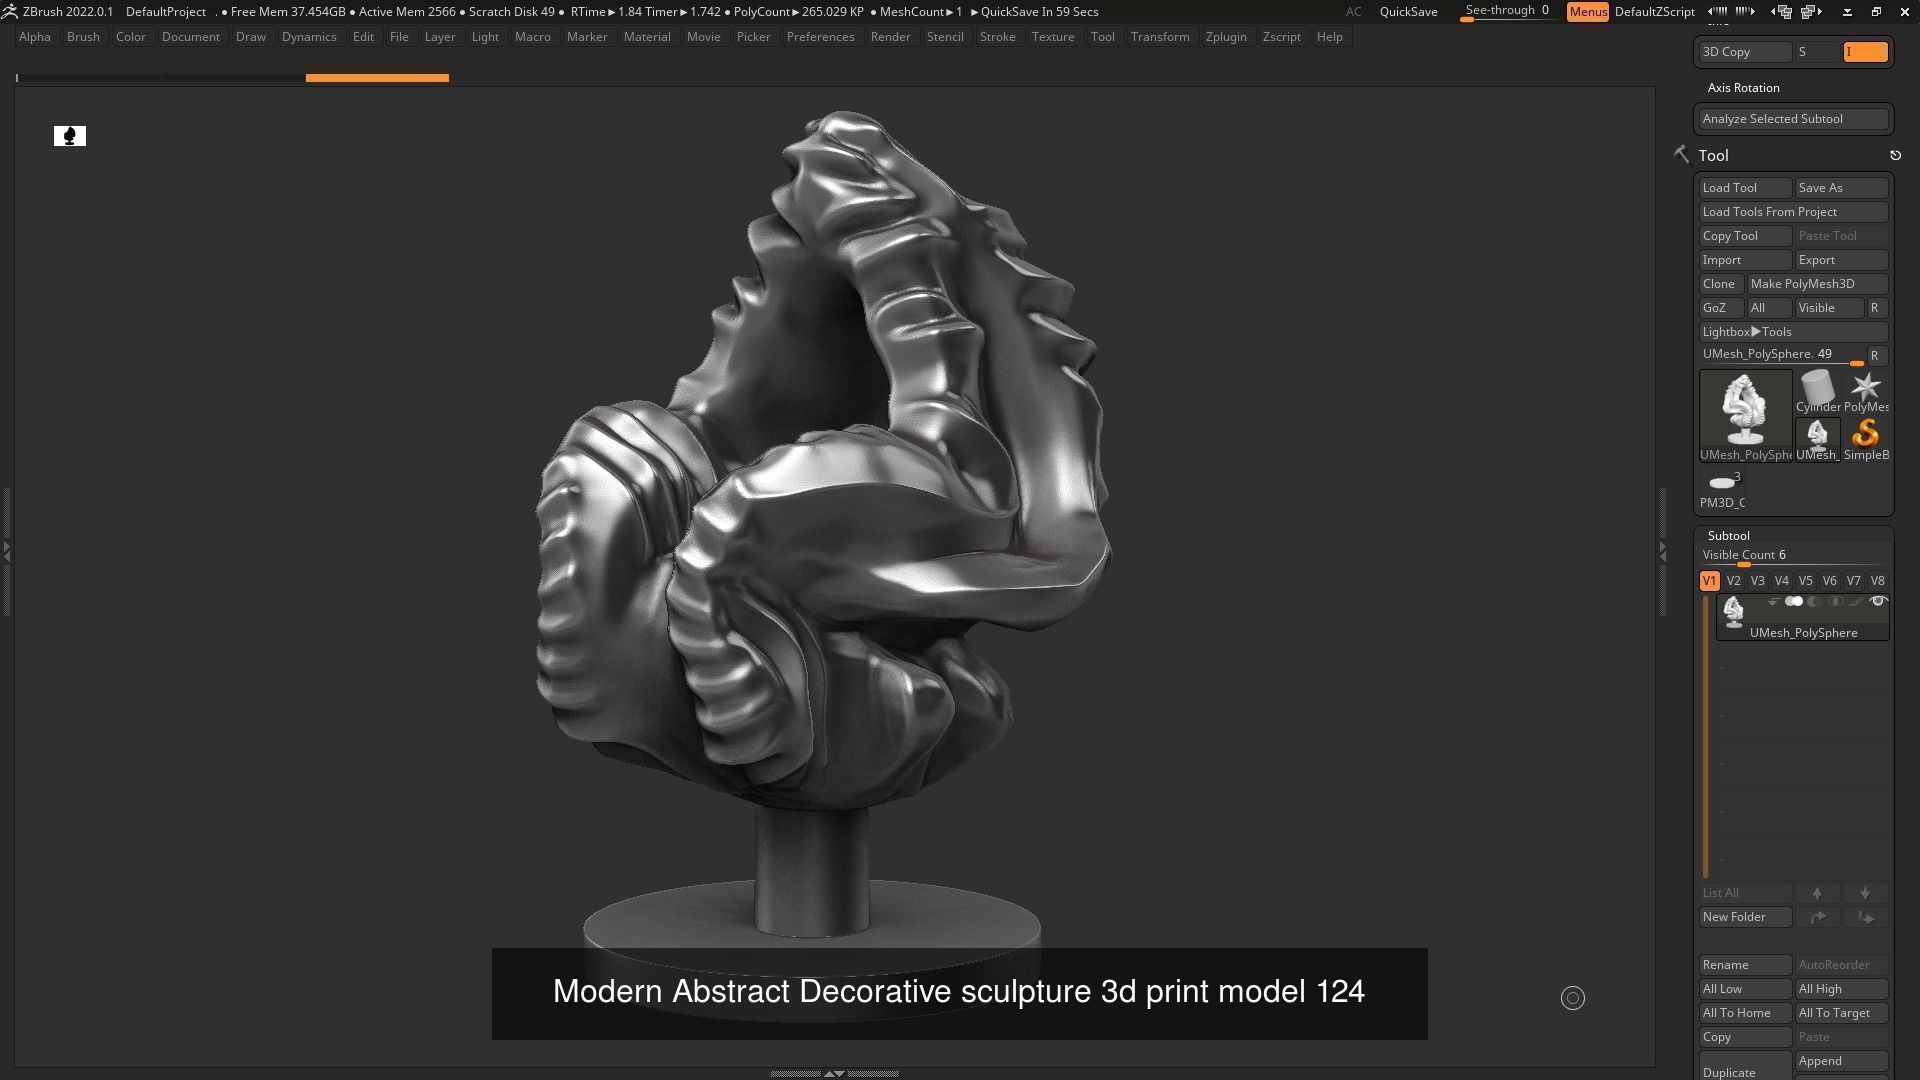Screen dimensions: 1920x1080
Task: Click the QuickSave button
Action: [x=1408, y=12]
